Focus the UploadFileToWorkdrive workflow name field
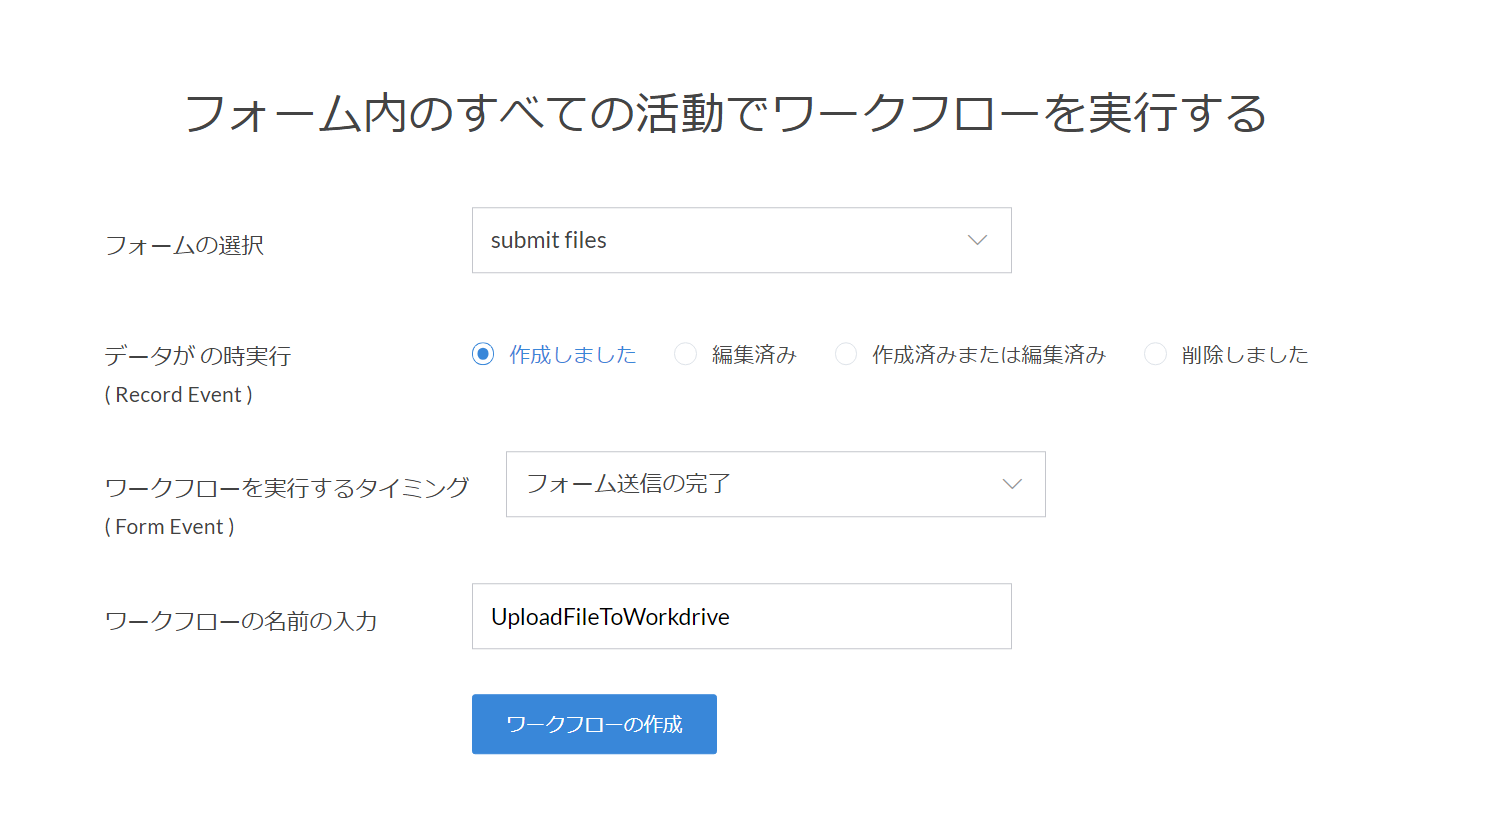 [x=741, y=616]
